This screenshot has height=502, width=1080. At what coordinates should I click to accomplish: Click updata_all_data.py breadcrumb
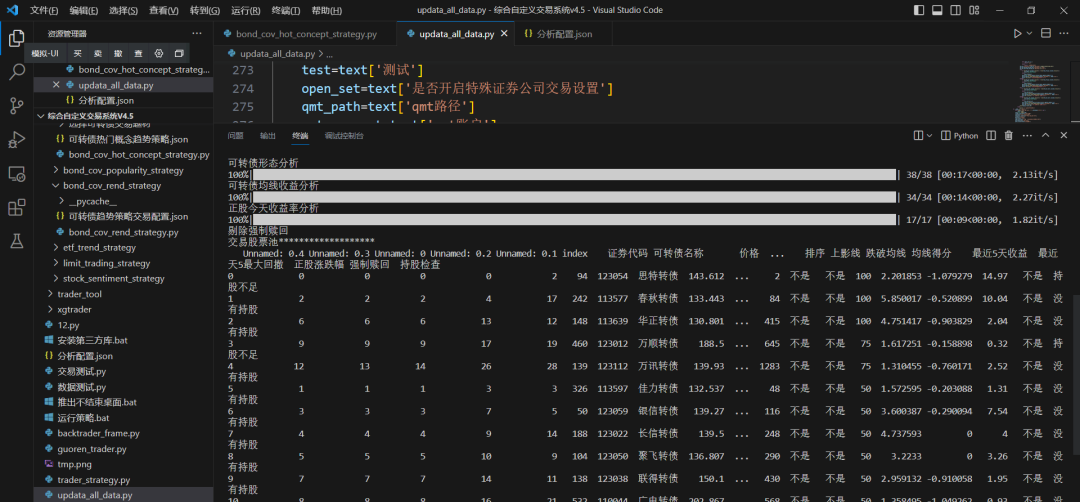(x=278, y=53)
